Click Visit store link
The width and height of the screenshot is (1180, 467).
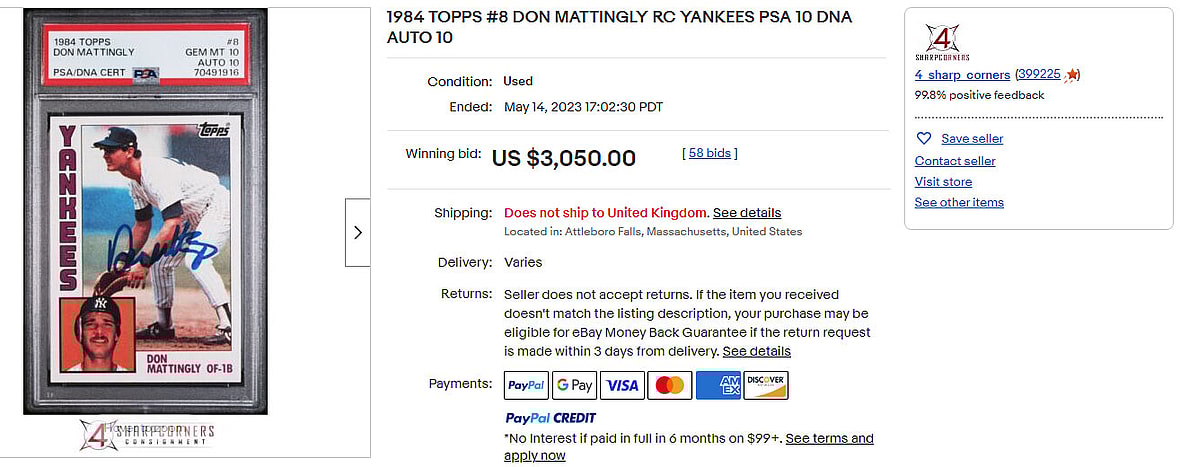tap(943, 182)
